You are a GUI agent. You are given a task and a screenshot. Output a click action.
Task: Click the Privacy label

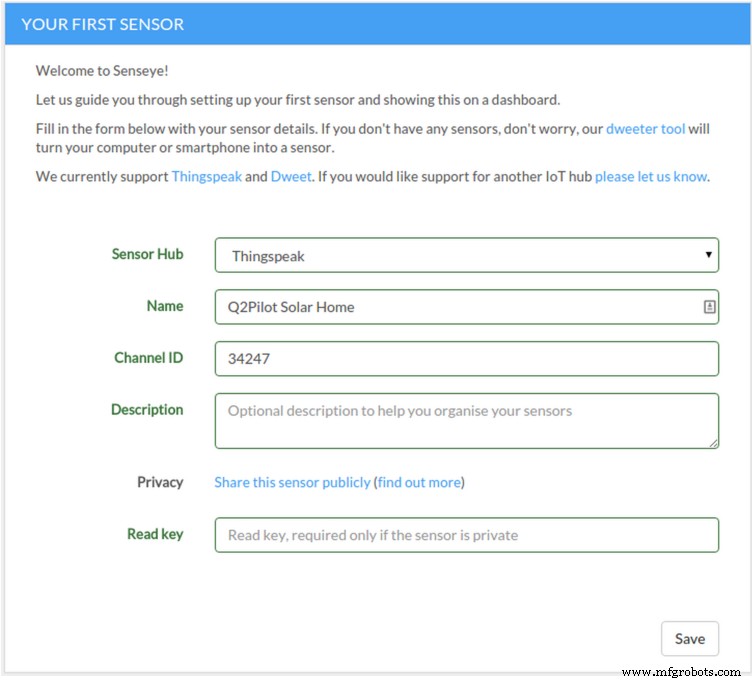click(160, 482)
